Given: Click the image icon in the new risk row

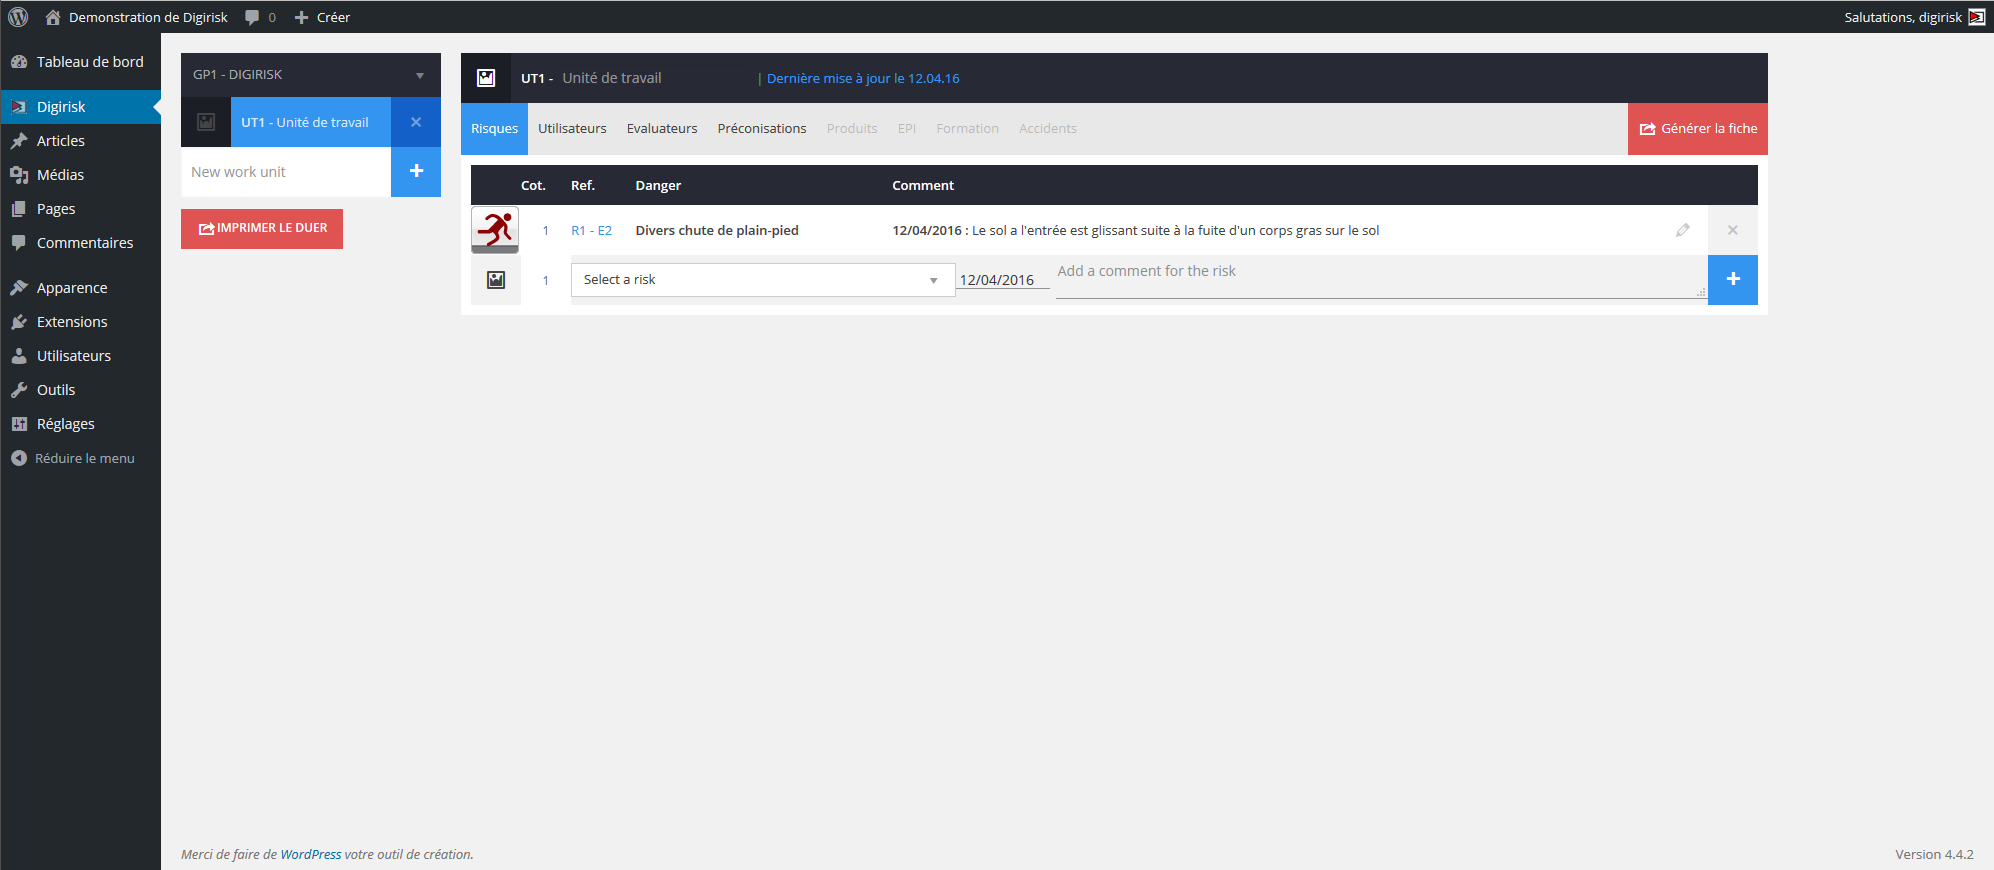Looking at the screenshot, I should pyautogui.click(x=496, y=280).
